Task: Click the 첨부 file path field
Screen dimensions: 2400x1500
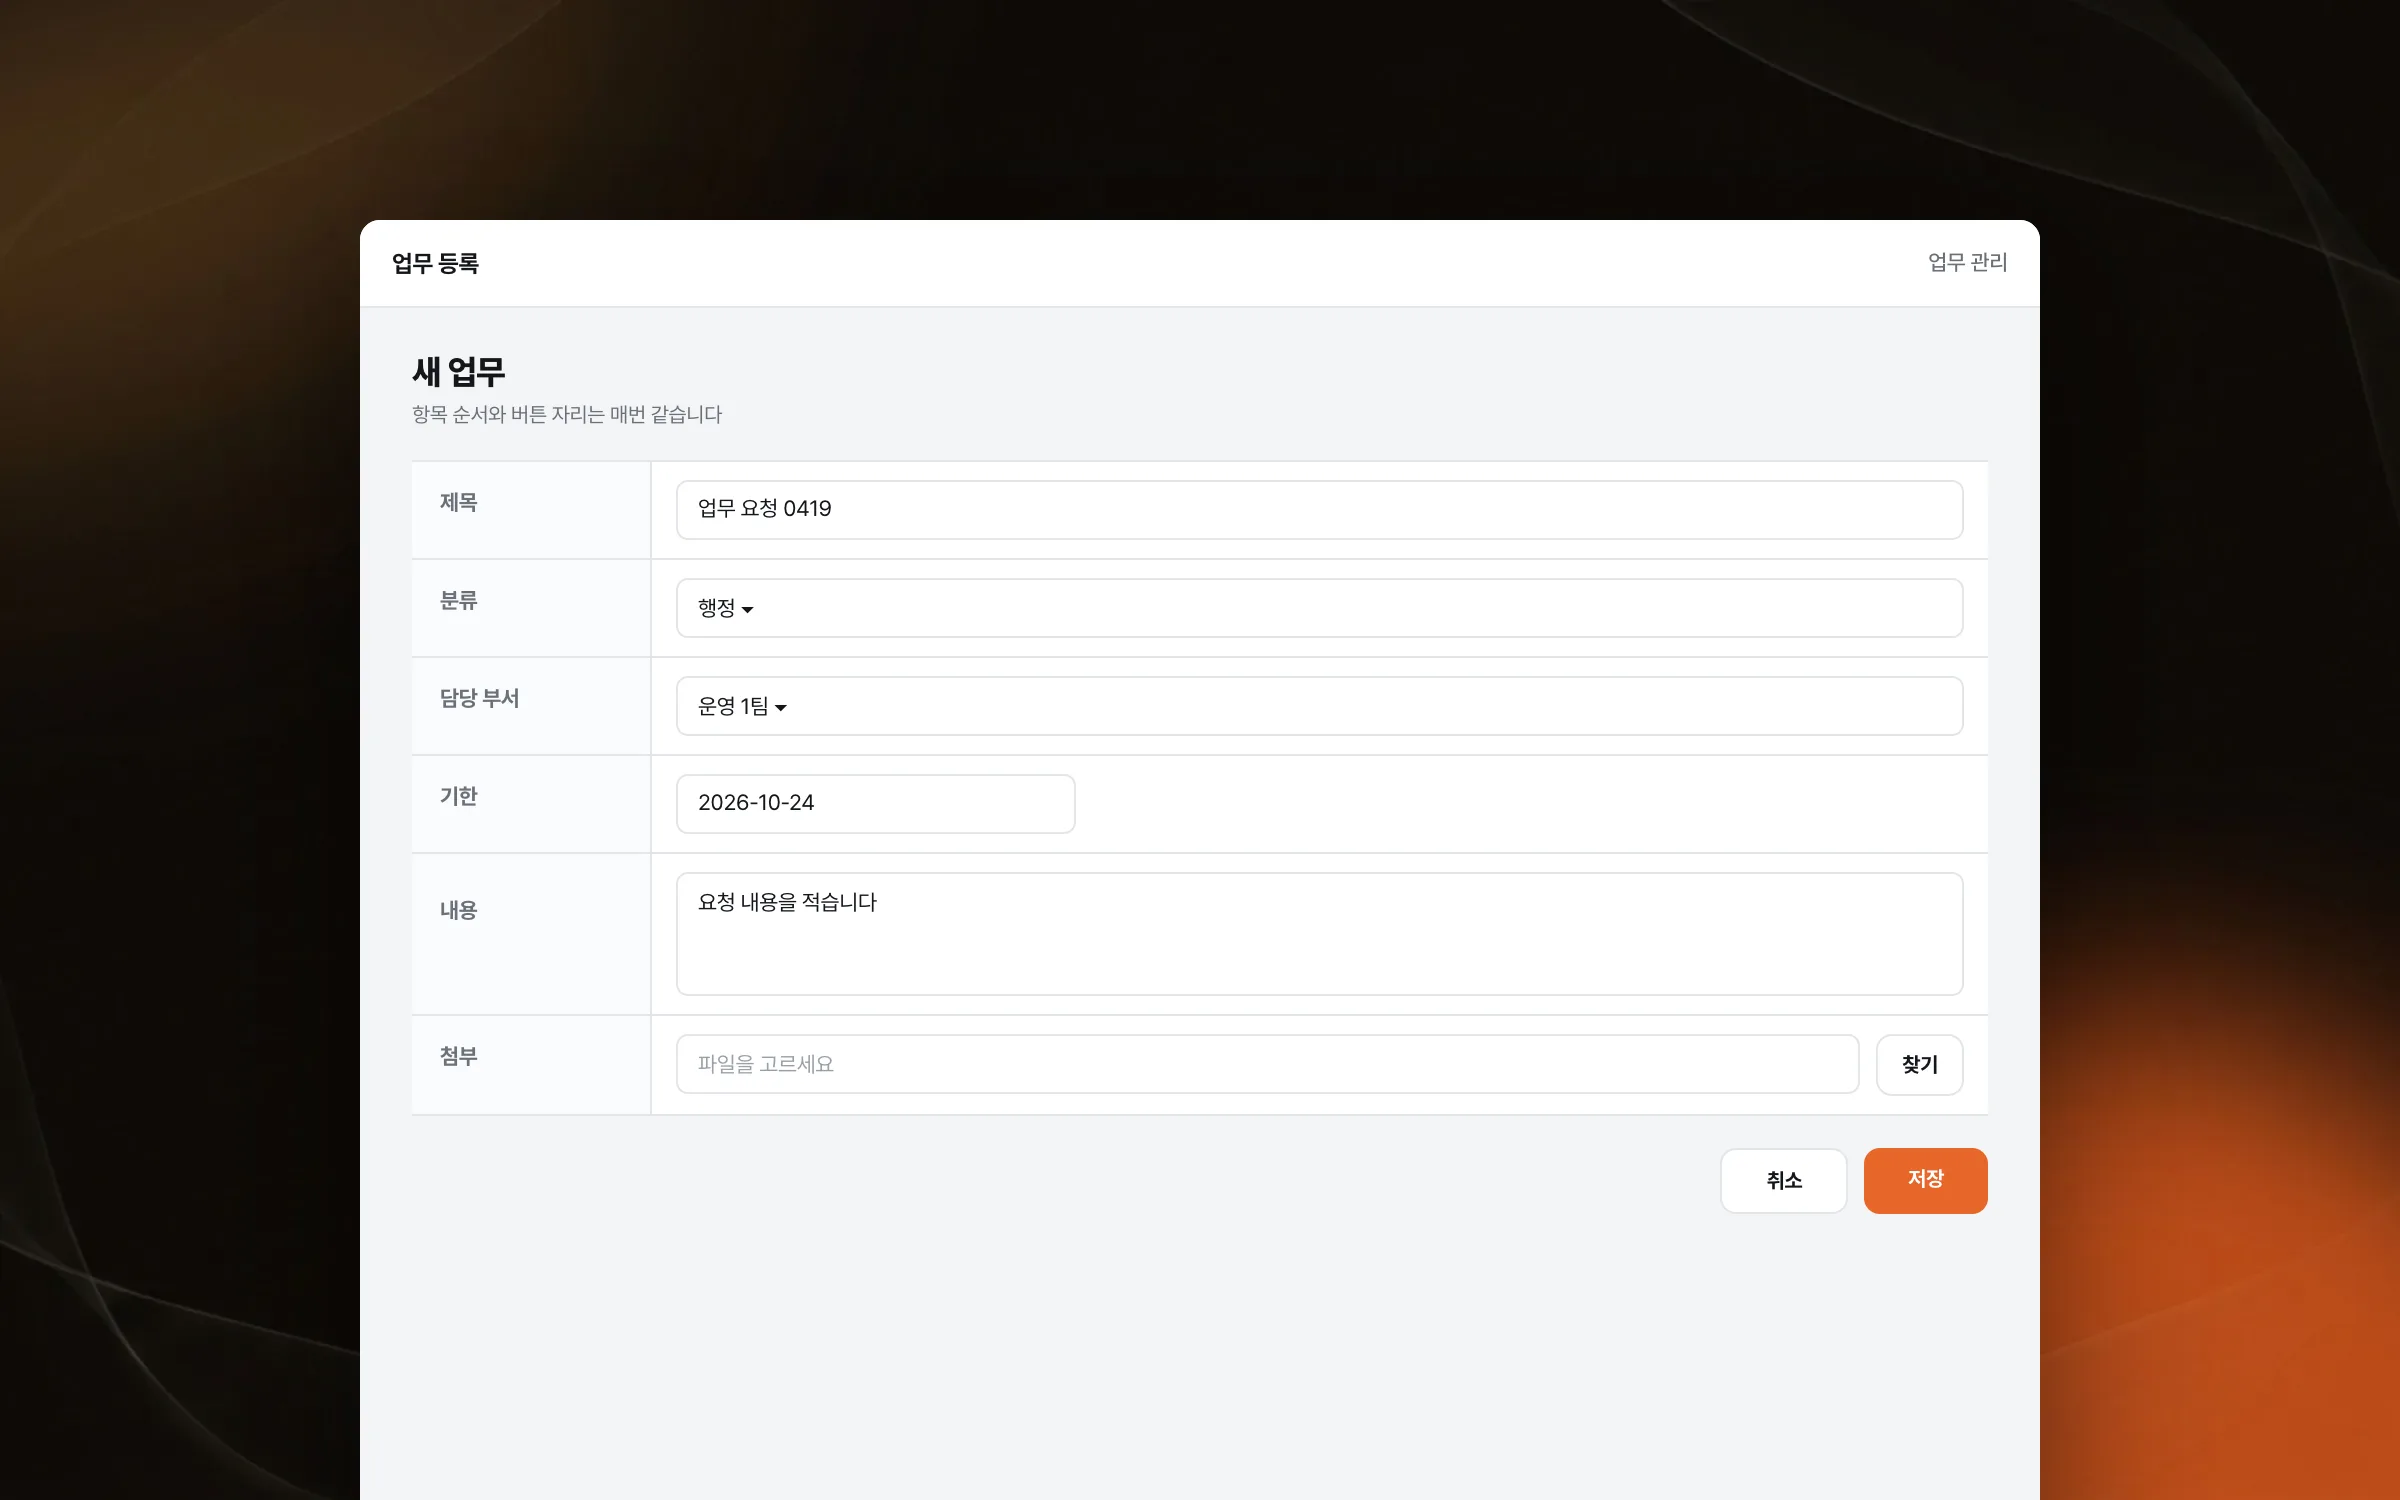Action: (1267, 1064)
